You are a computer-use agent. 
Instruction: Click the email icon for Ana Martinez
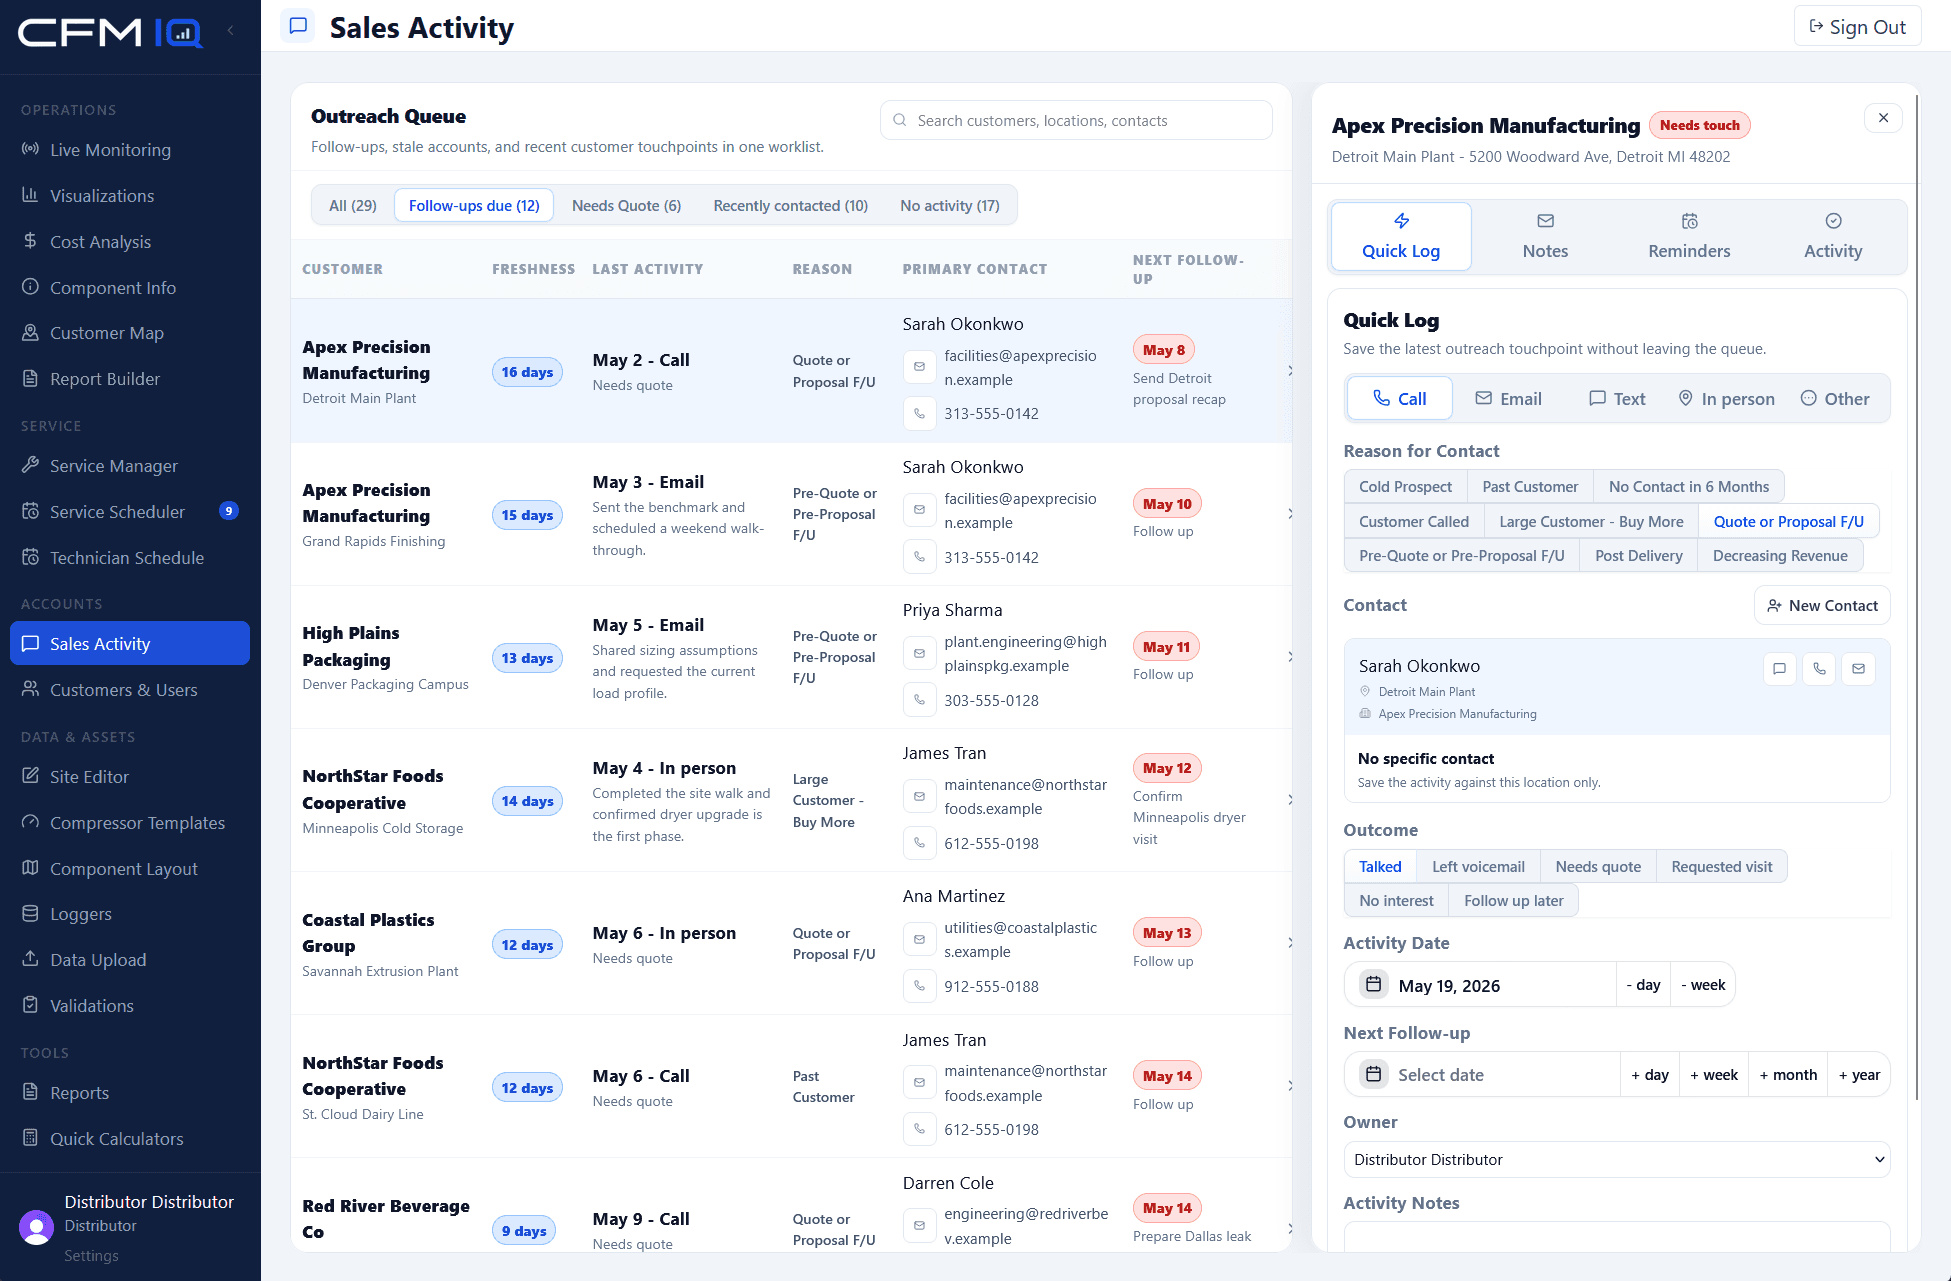919,939
